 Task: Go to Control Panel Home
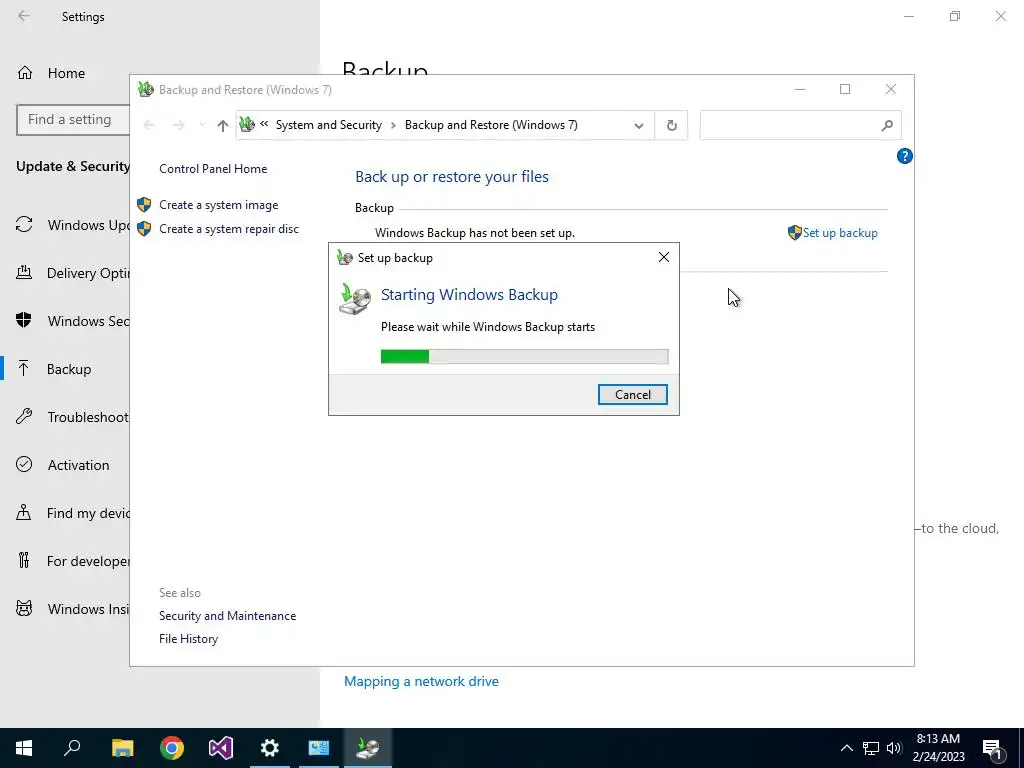tap(213, 168)
